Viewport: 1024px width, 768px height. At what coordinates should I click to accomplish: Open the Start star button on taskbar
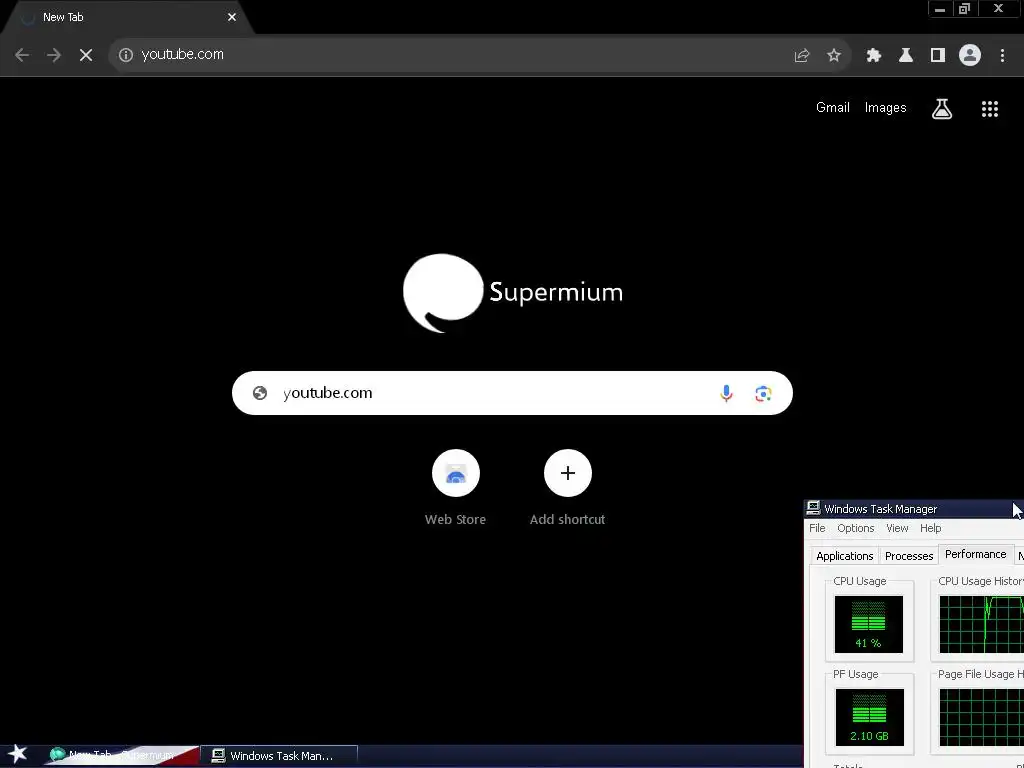click(18, 754)
